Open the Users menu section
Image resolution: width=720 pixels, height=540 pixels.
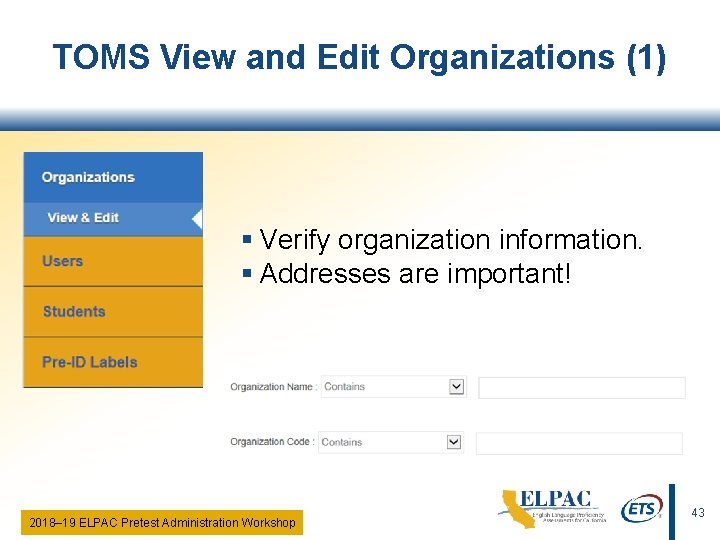113,261
